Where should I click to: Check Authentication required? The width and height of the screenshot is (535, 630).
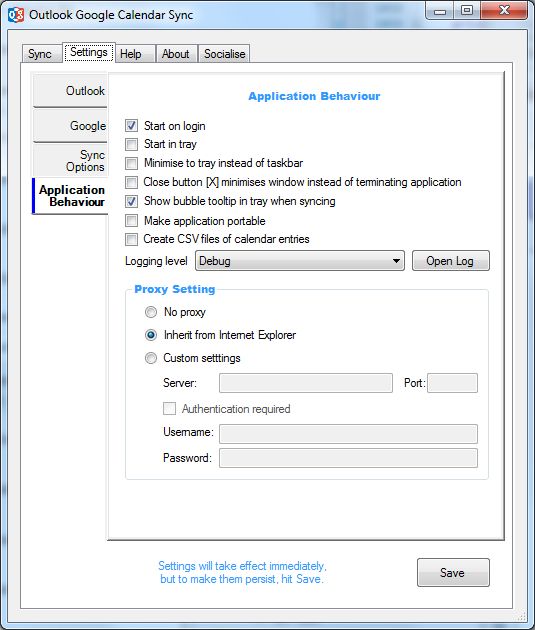click(x=169, y=409)
